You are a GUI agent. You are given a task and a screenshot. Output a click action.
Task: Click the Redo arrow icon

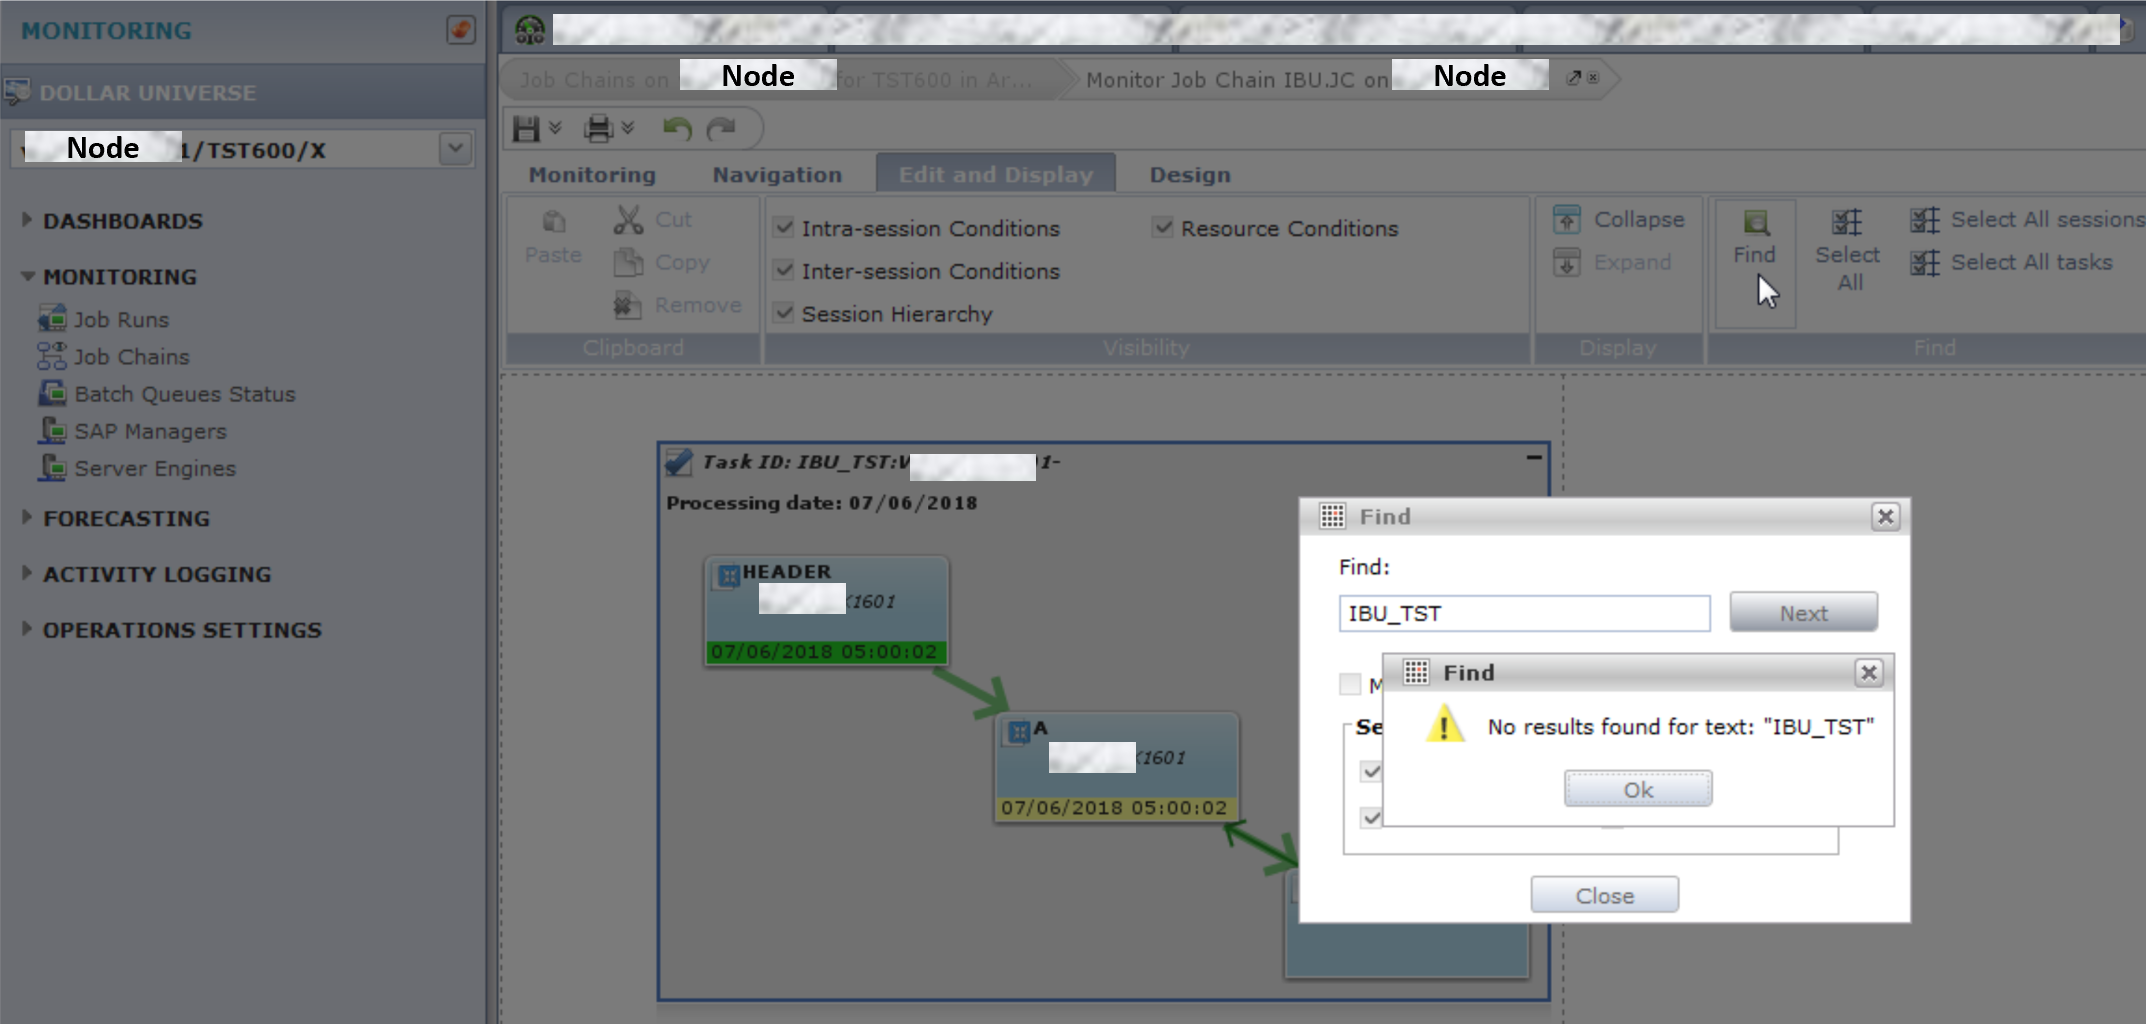pos(721,128)
